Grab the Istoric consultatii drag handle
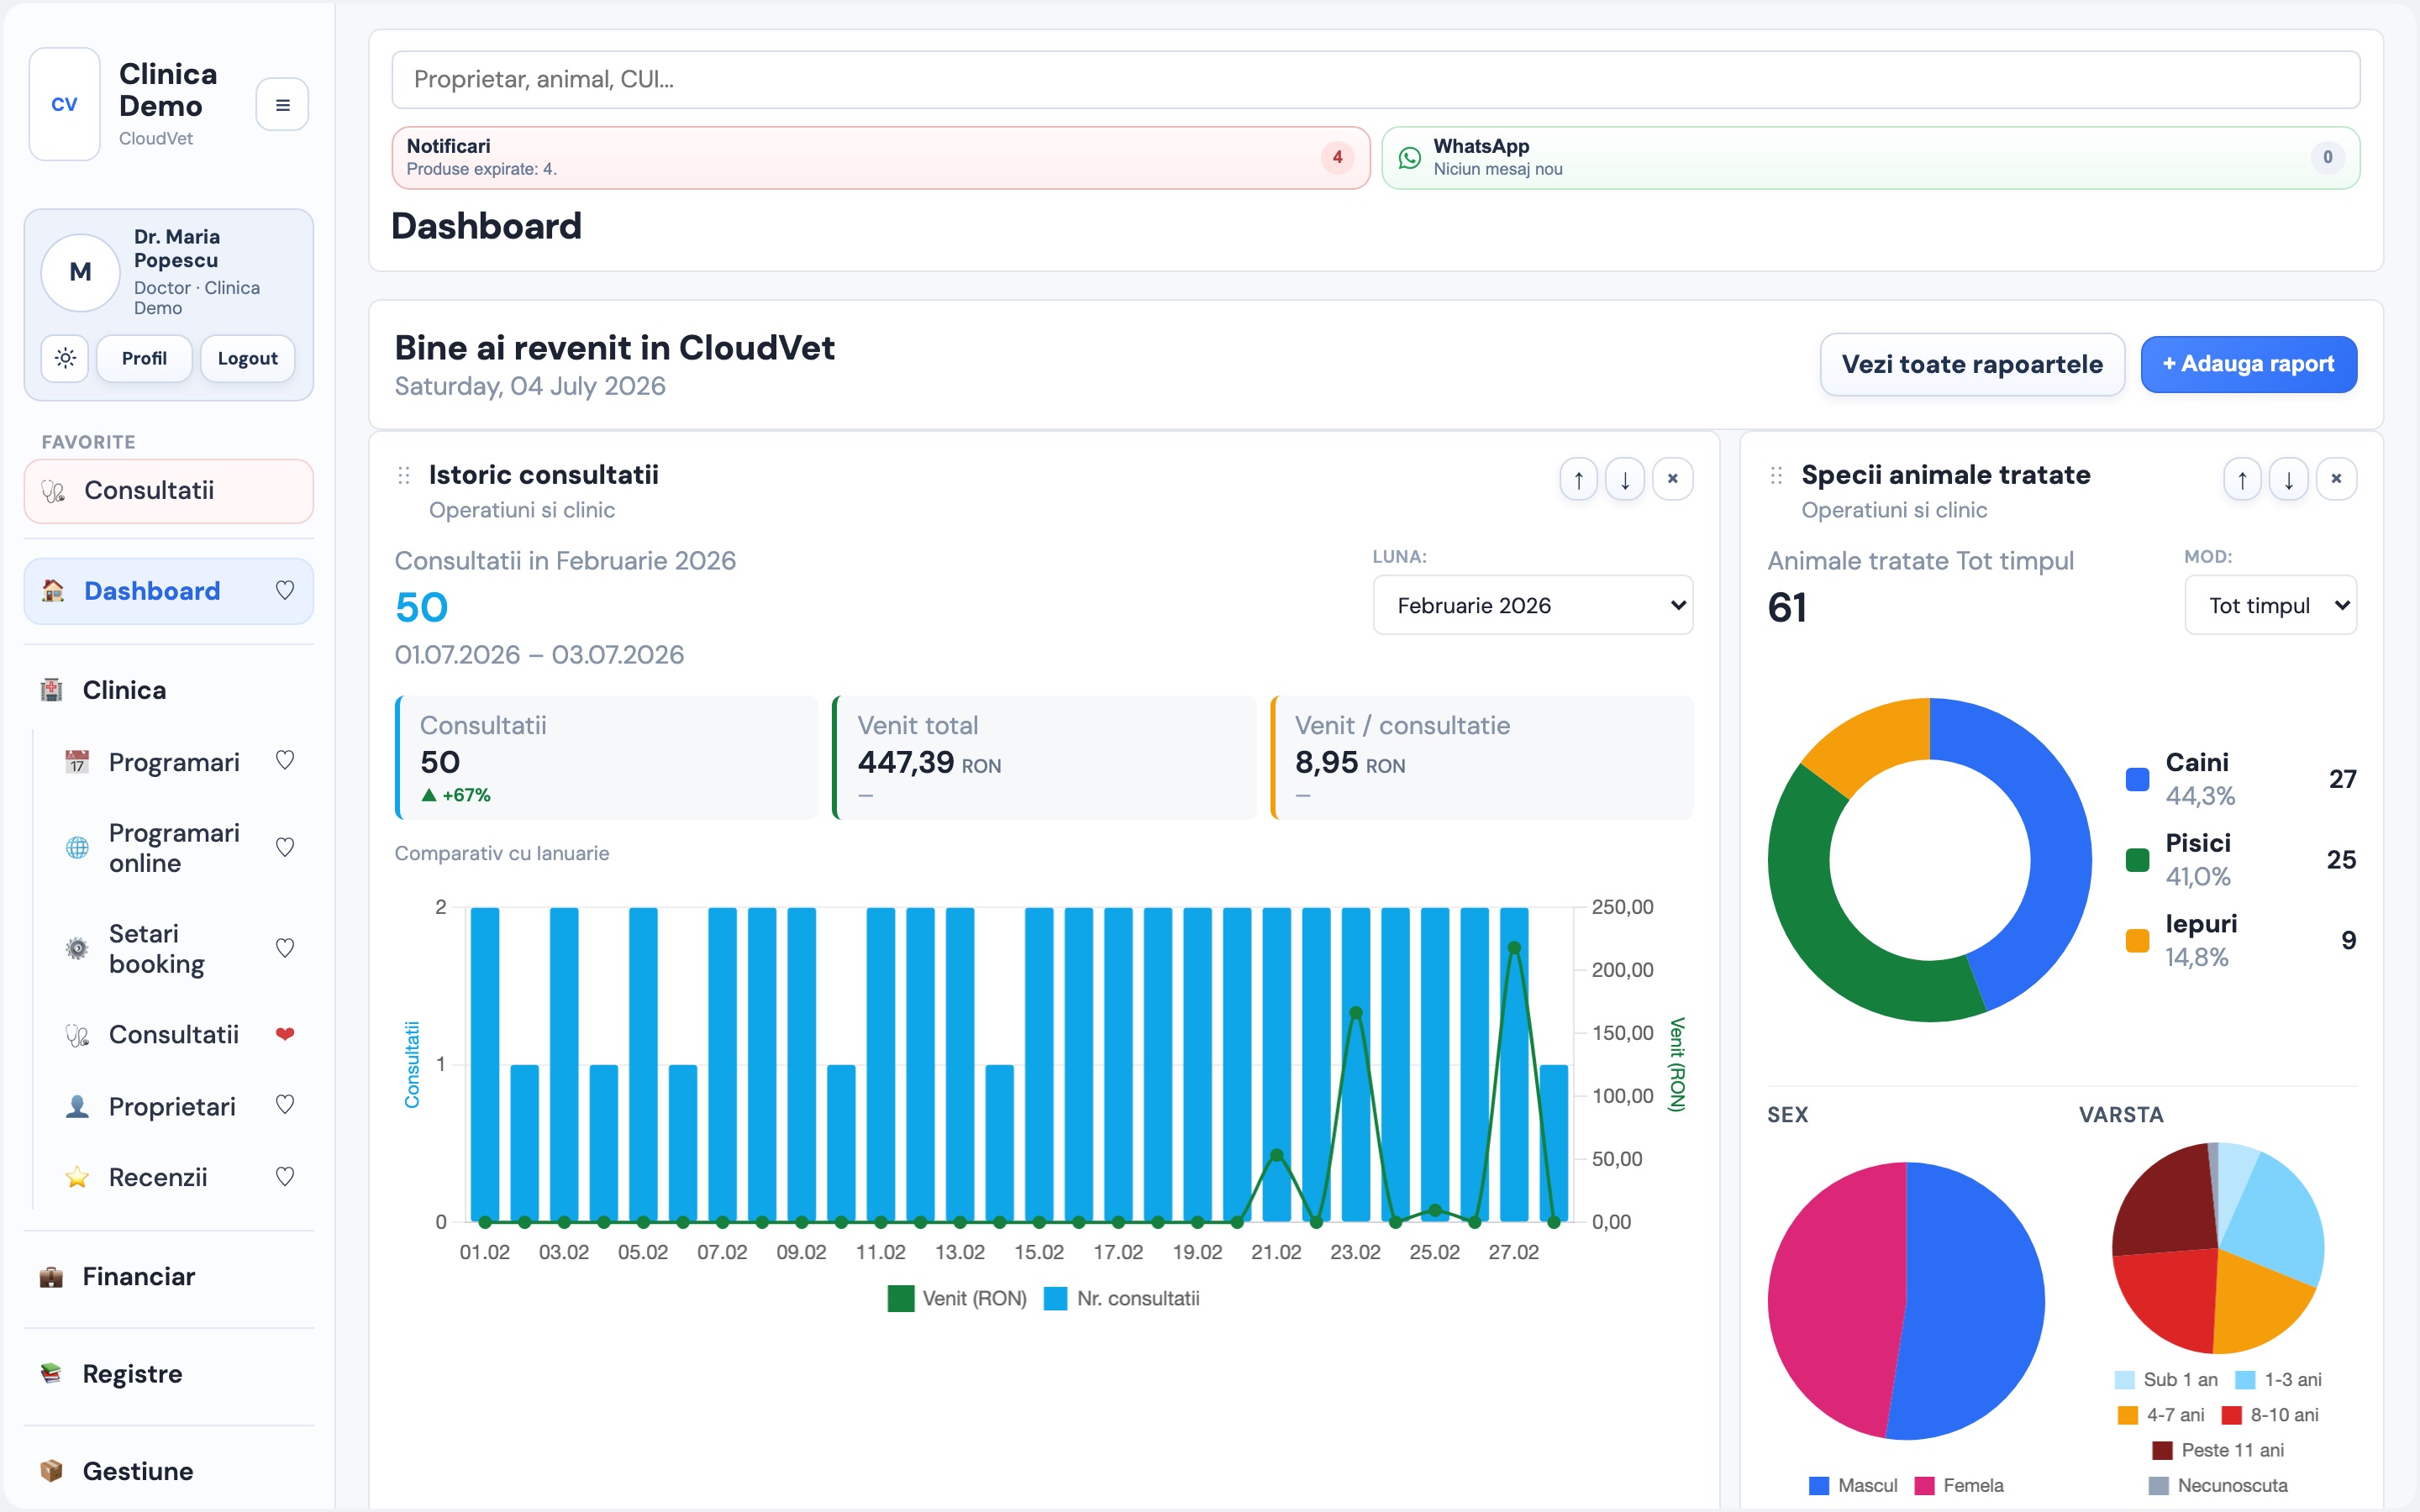The image size is (2420, 1512). click(x=404, y=475)
